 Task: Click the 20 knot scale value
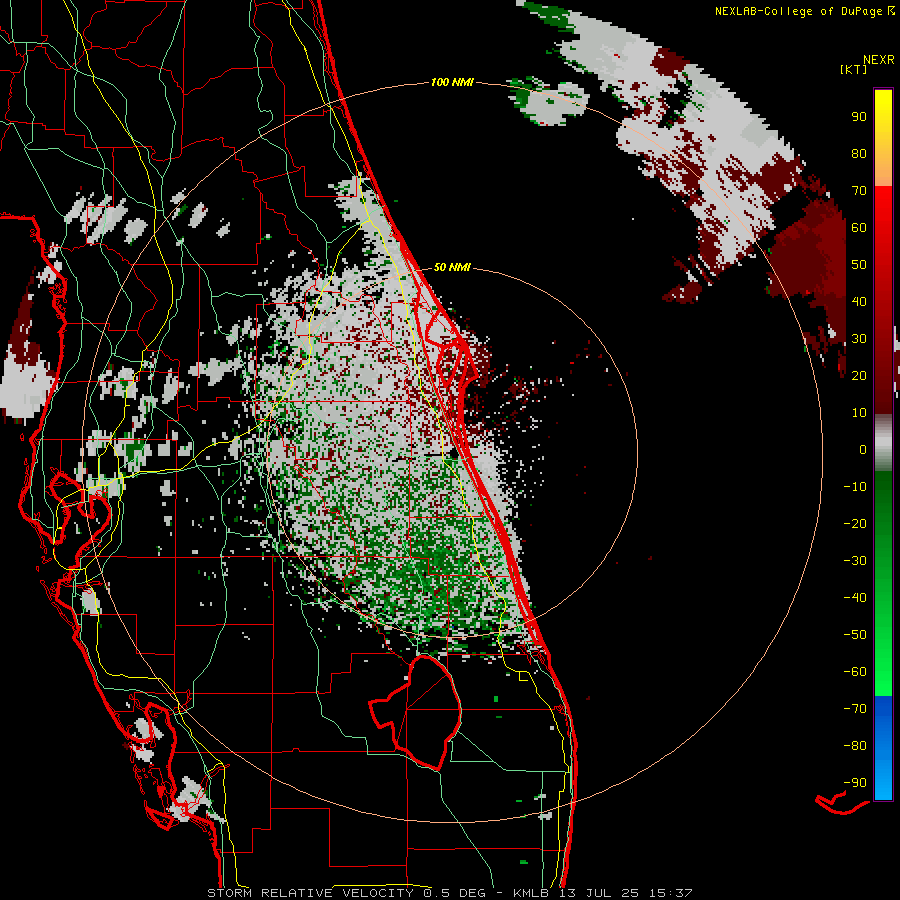click(x=859, y=375)
